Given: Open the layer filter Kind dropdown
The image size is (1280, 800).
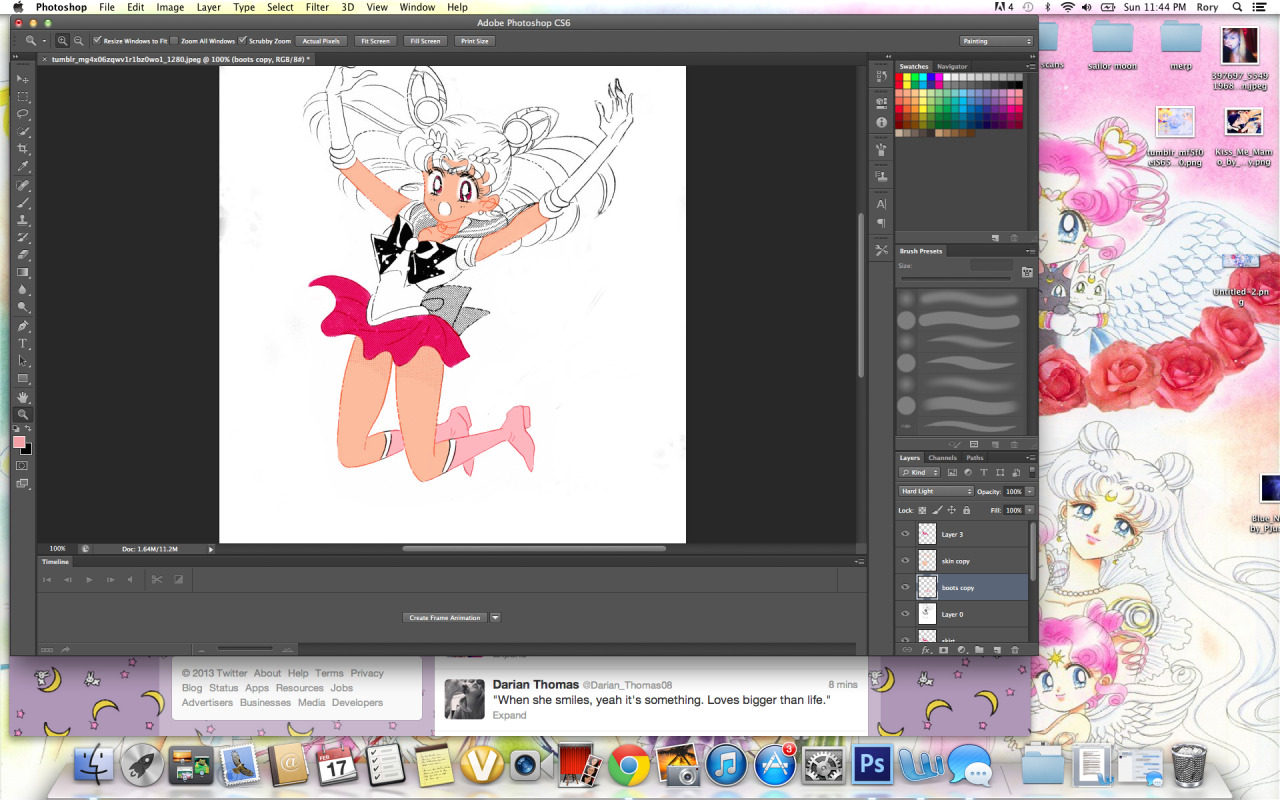Looking at the screenshot, I should point(920,472).
